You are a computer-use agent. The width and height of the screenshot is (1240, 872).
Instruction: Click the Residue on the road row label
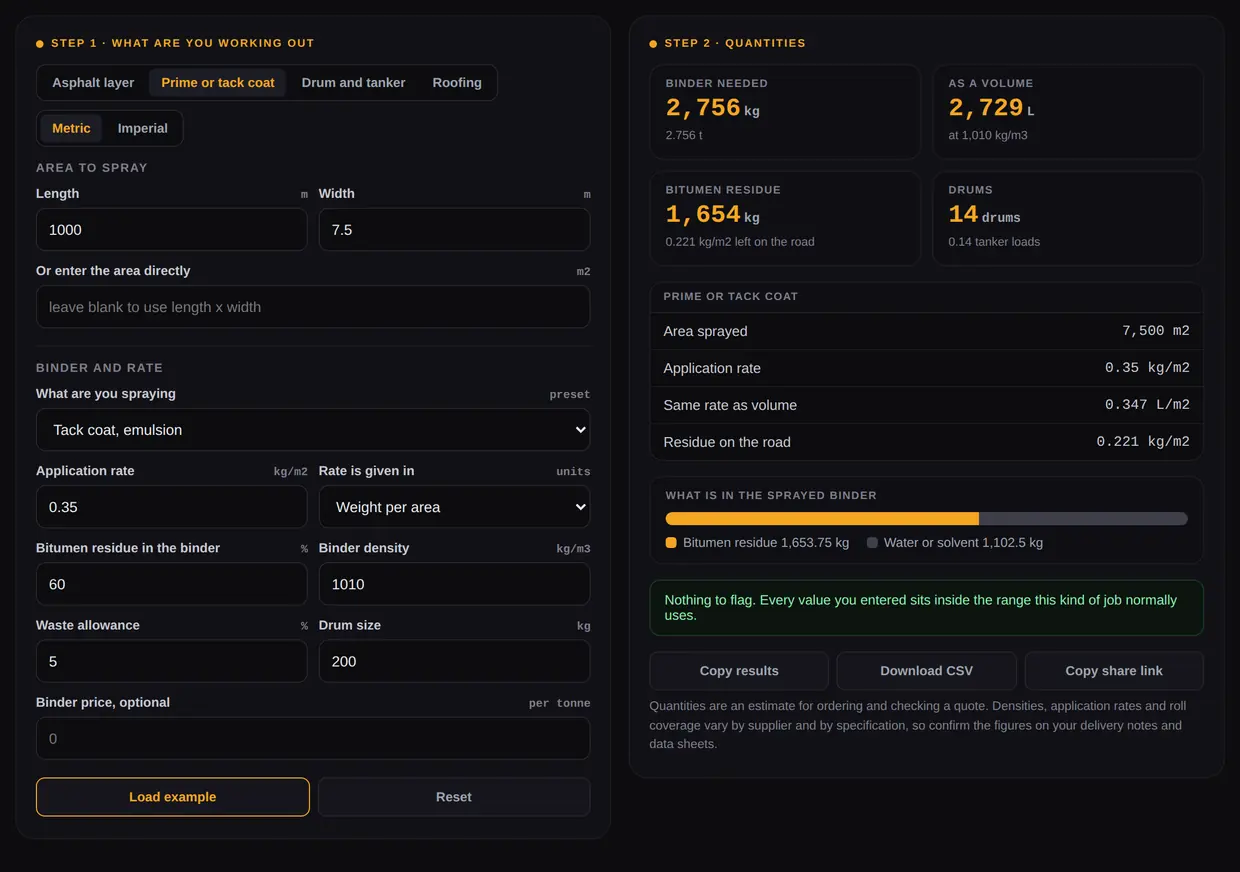click(x=727, y=442)
